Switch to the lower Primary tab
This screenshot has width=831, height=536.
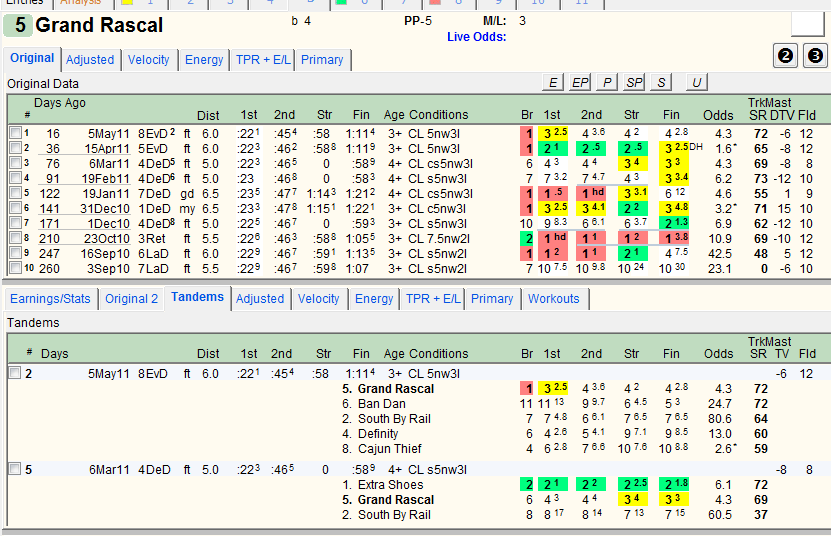click(492, 299)
